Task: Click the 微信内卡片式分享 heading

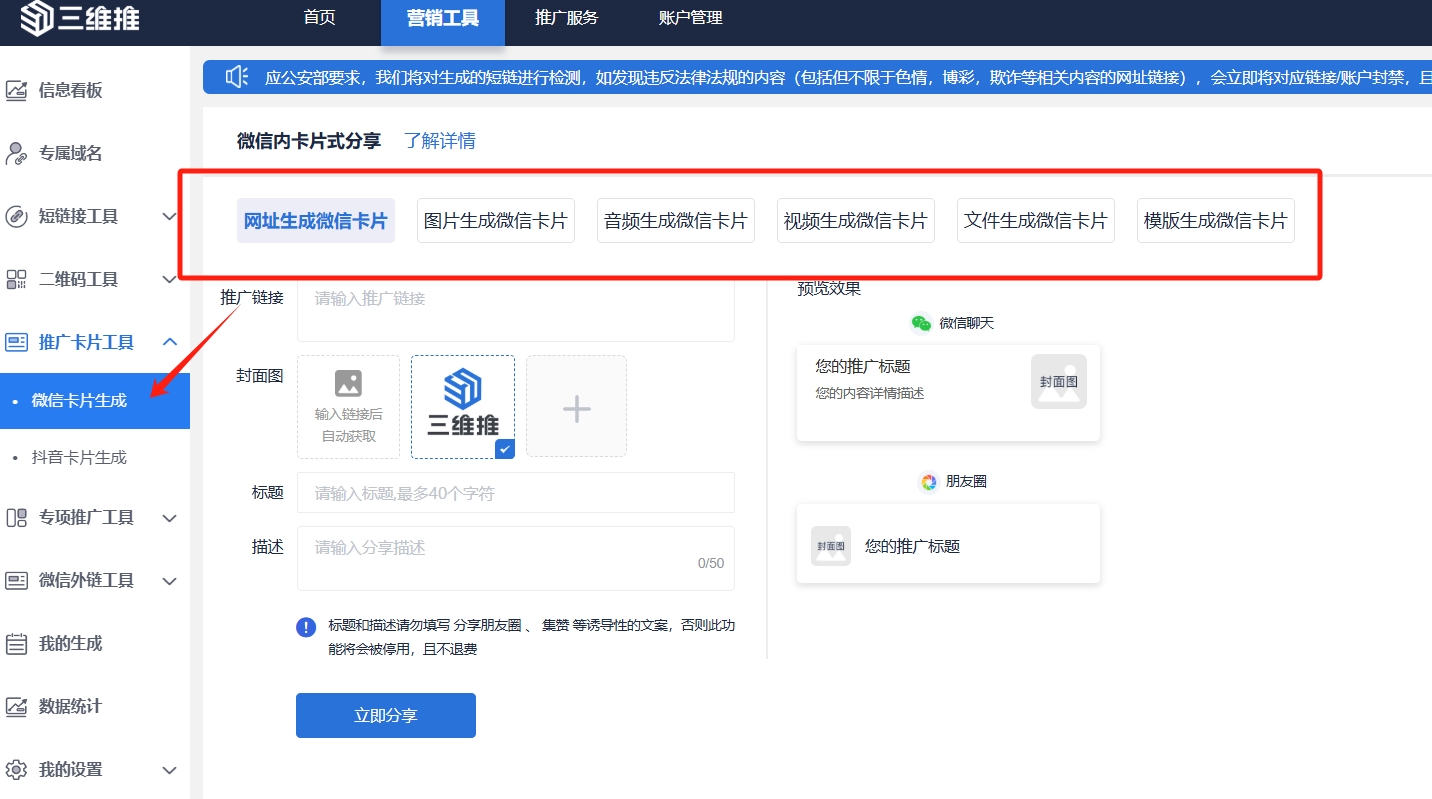Action: [x=309, y=141]
